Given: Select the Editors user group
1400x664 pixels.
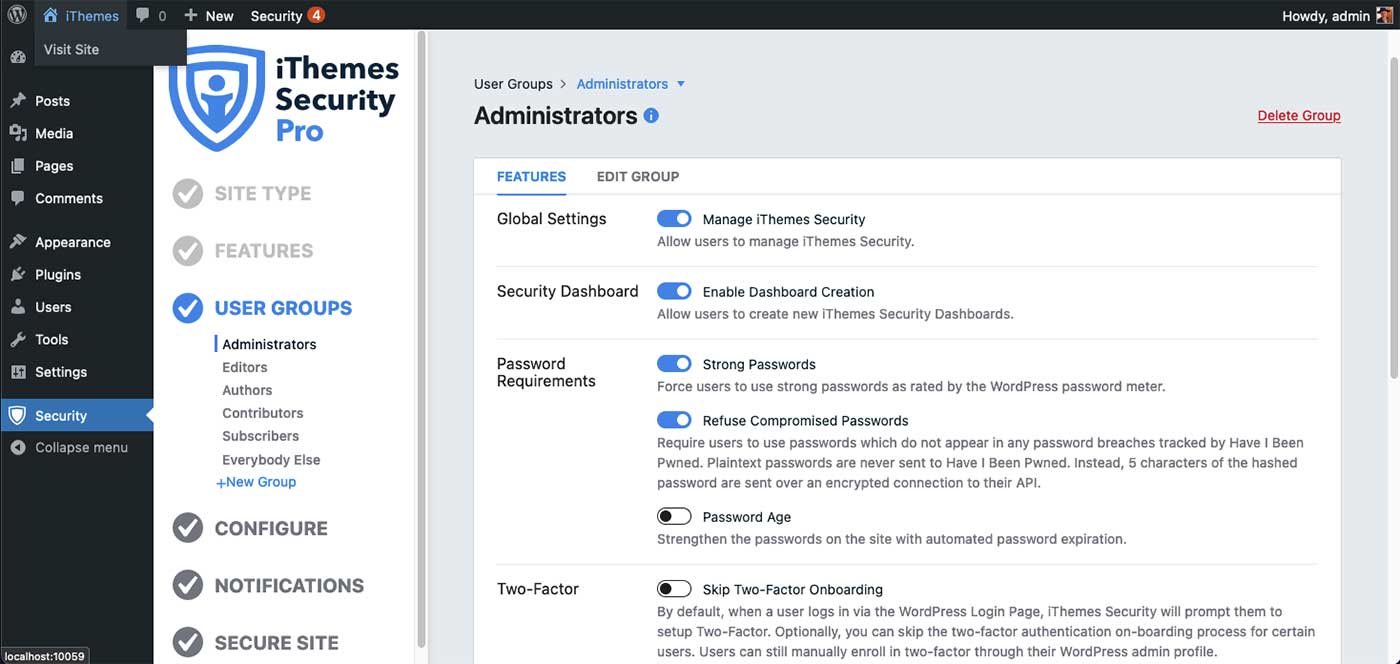Looking at the screenshot, I should click(245, 367).
